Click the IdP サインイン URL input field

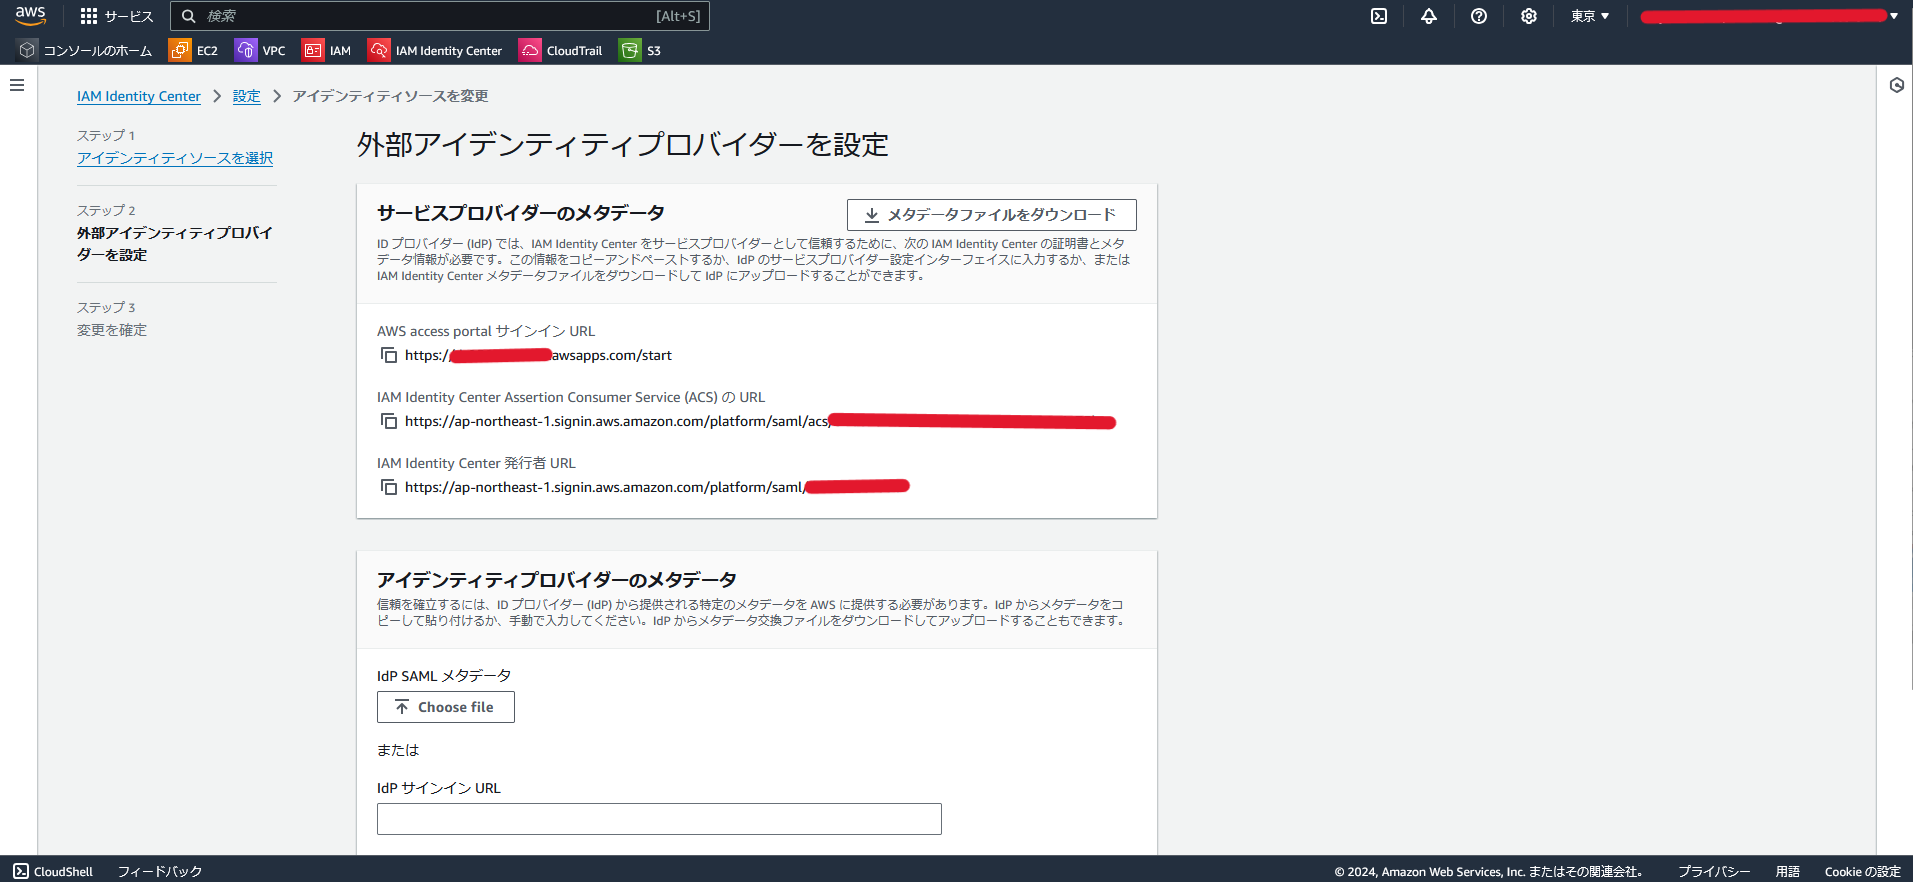[x=659, y=819]
